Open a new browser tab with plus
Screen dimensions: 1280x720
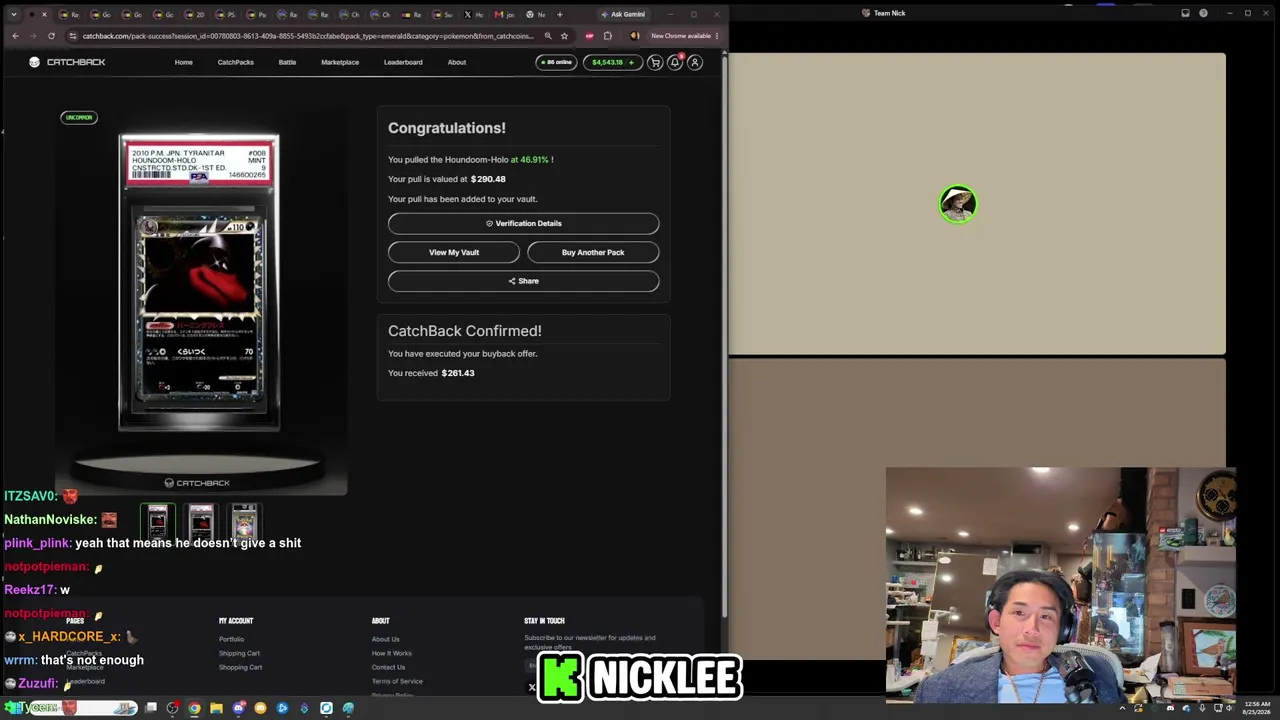point(559,14)
